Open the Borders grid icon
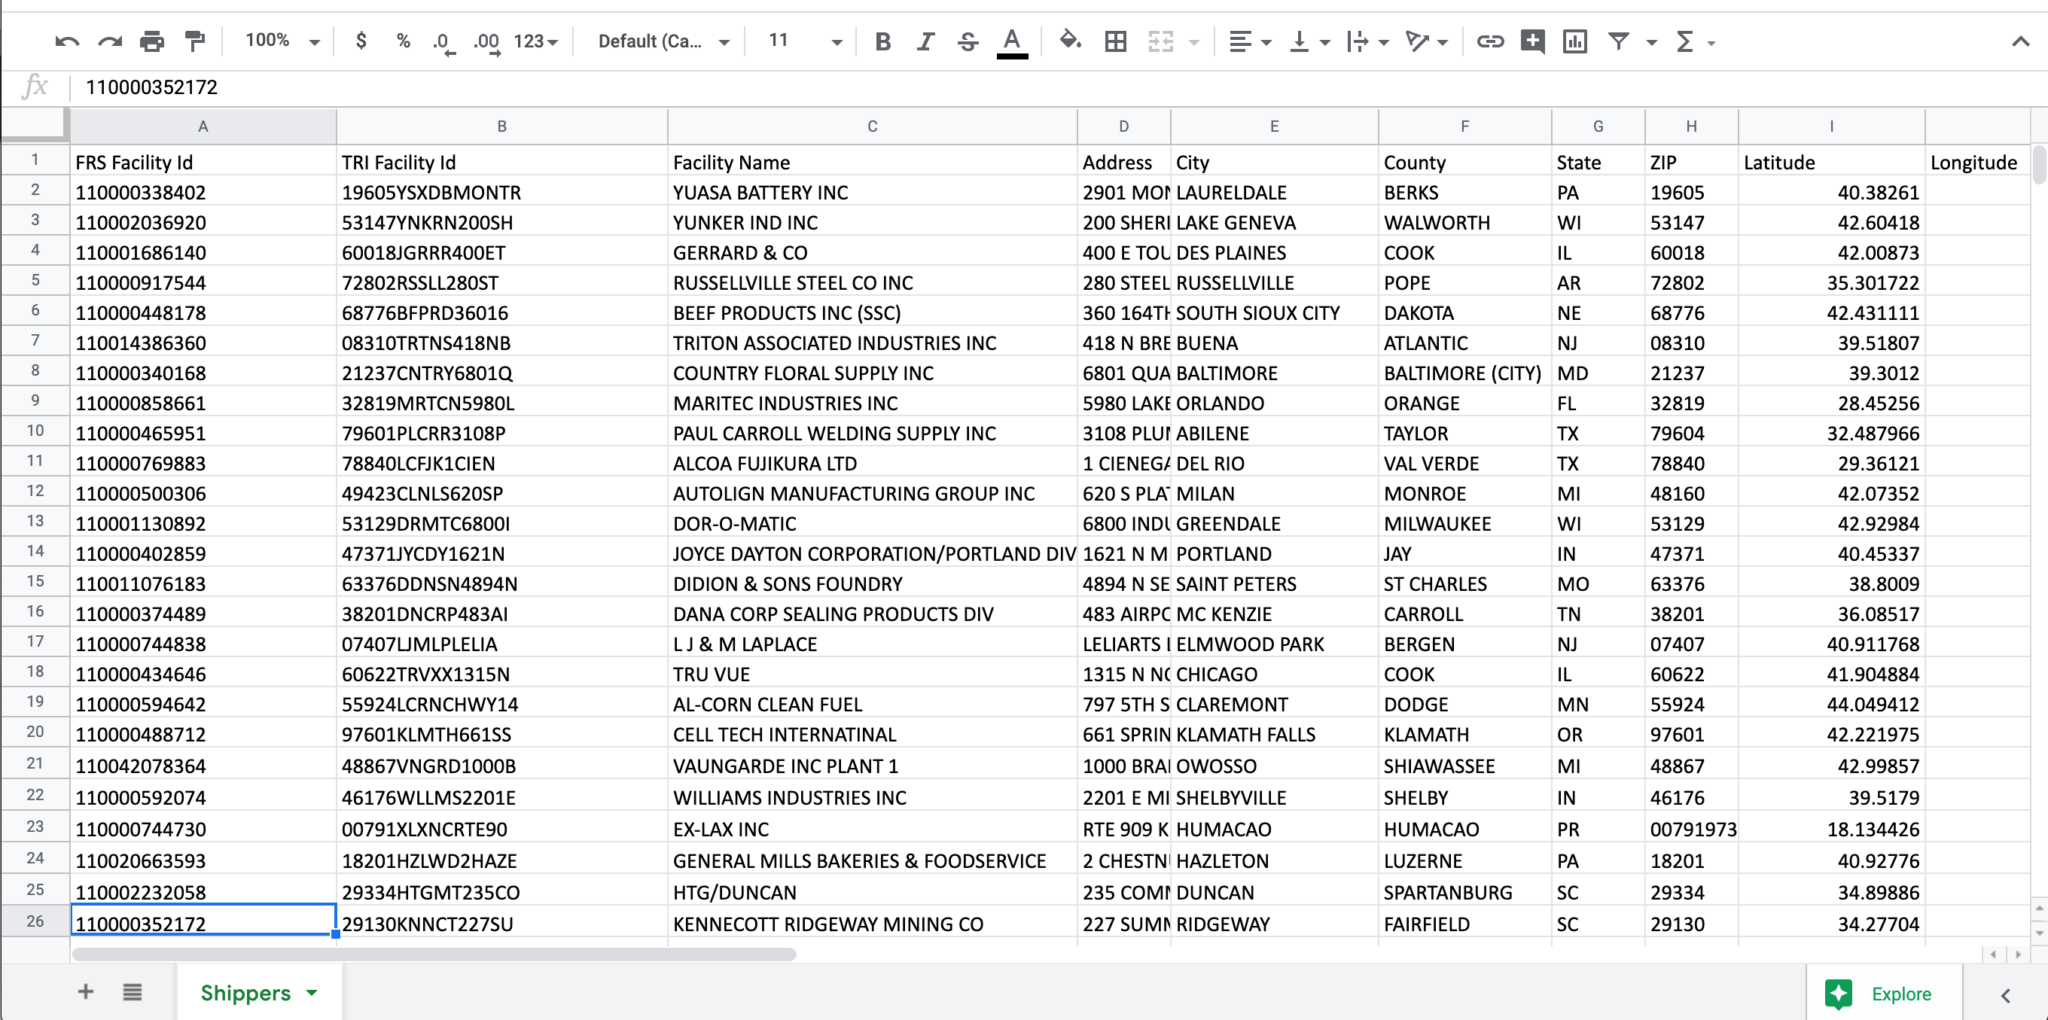 pos(1116,42)
